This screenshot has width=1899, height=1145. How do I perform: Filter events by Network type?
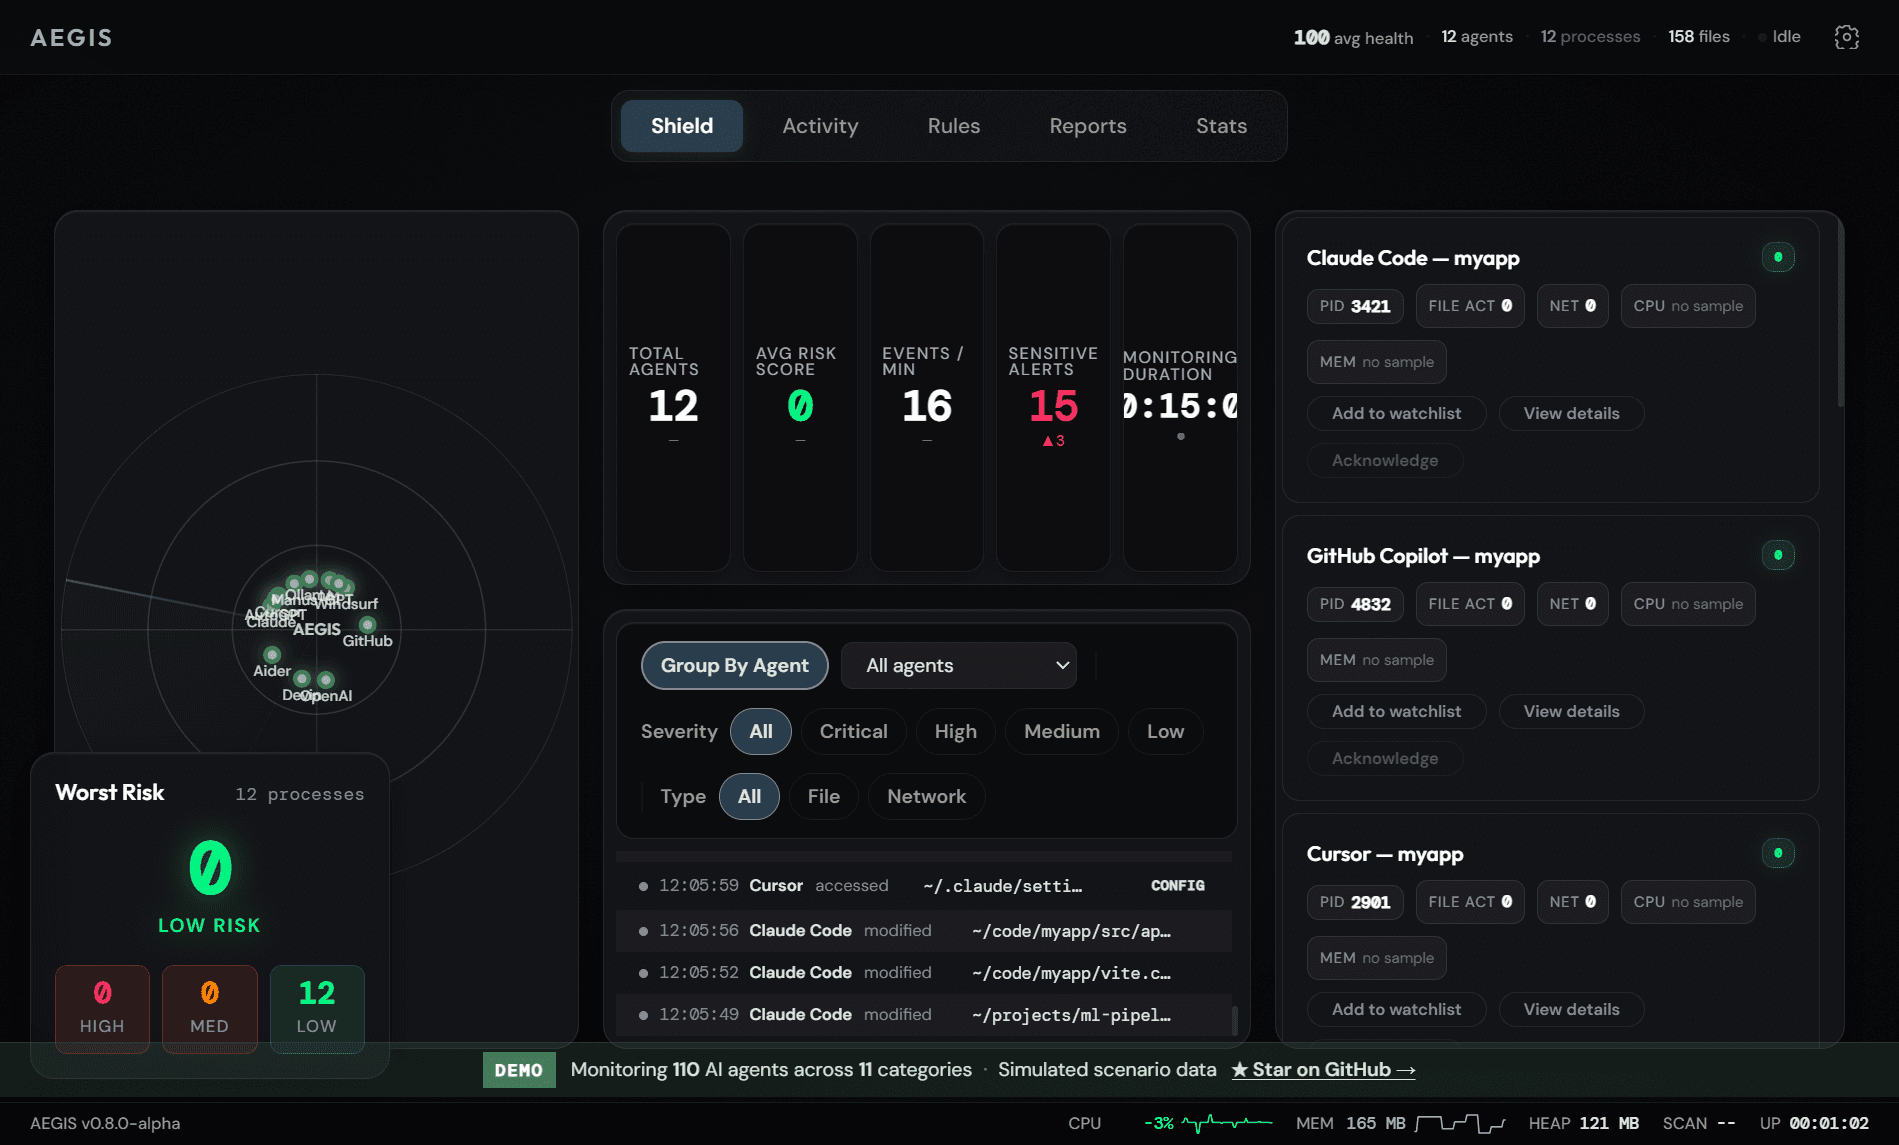pyautogui.click(x=927, y=796)
